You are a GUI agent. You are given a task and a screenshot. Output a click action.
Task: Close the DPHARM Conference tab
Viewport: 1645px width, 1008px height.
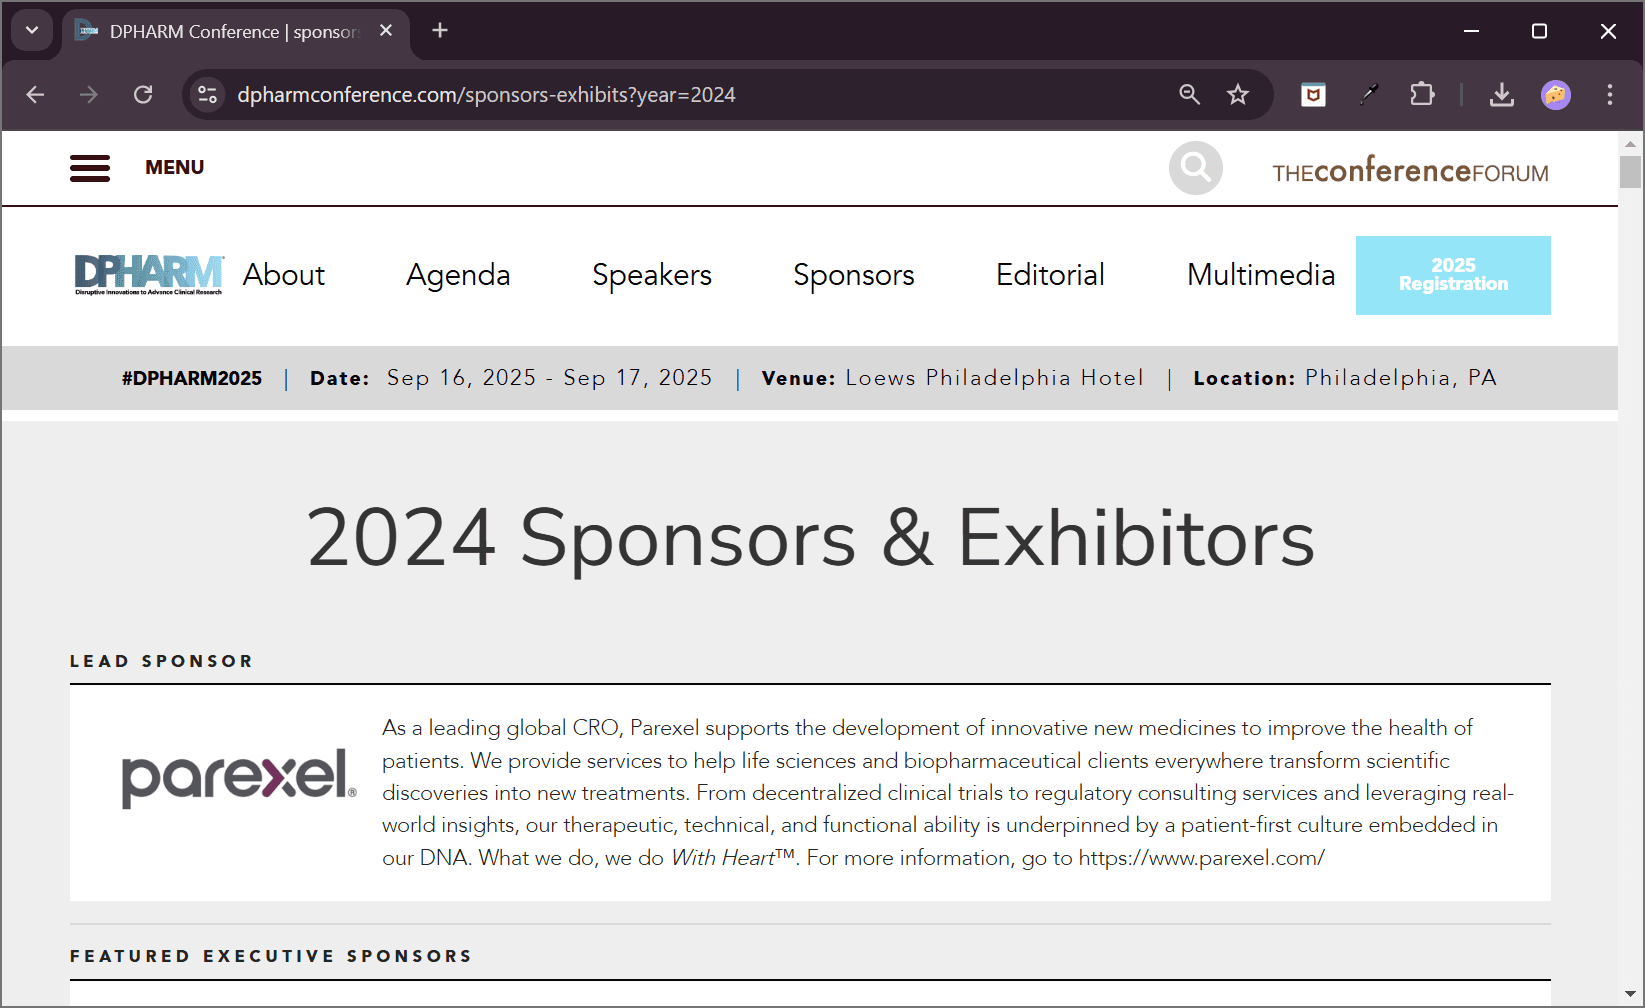tap(386, 31)
